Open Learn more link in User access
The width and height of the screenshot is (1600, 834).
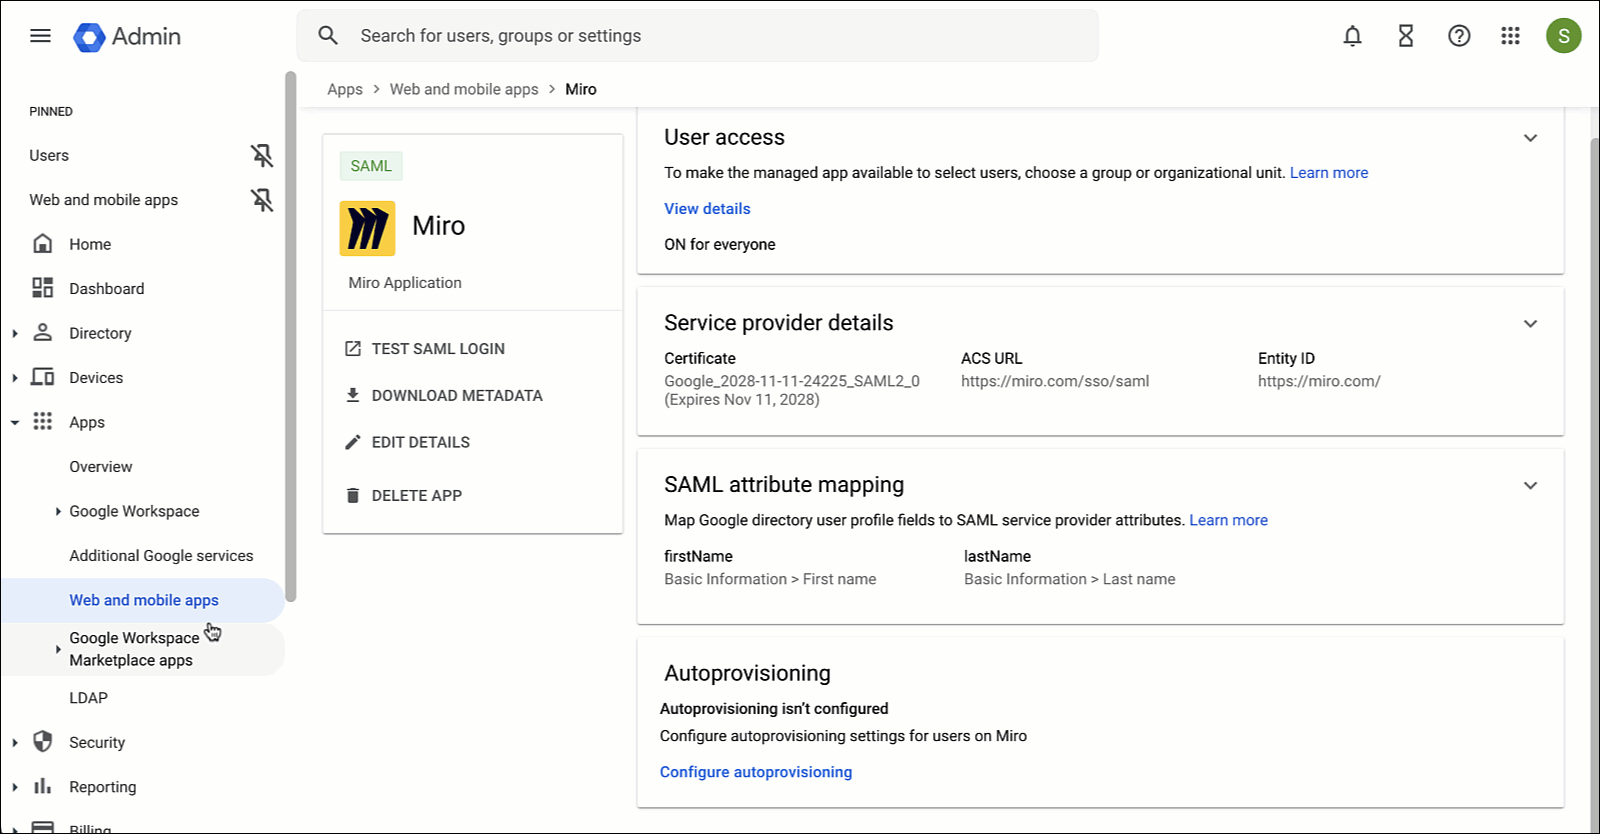tap(1329, 173)
